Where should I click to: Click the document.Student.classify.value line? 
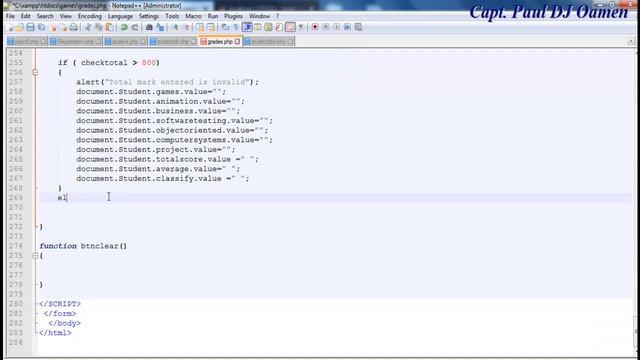tap(162, 179)
